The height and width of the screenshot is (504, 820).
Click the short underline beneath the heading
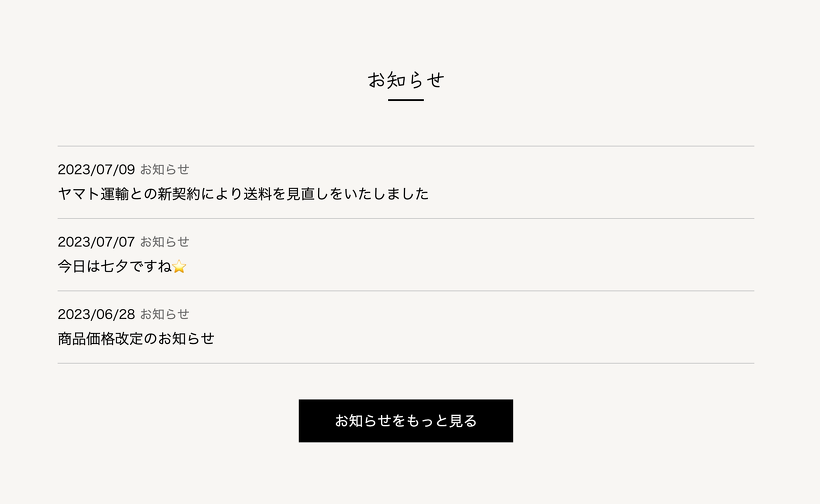click(x=405, y=100)
